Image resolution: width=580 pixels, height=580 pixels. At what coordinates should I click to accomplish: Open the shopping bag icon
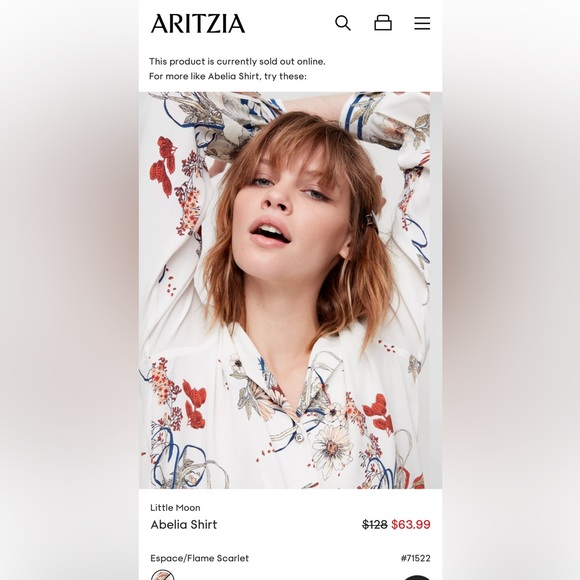383,23
